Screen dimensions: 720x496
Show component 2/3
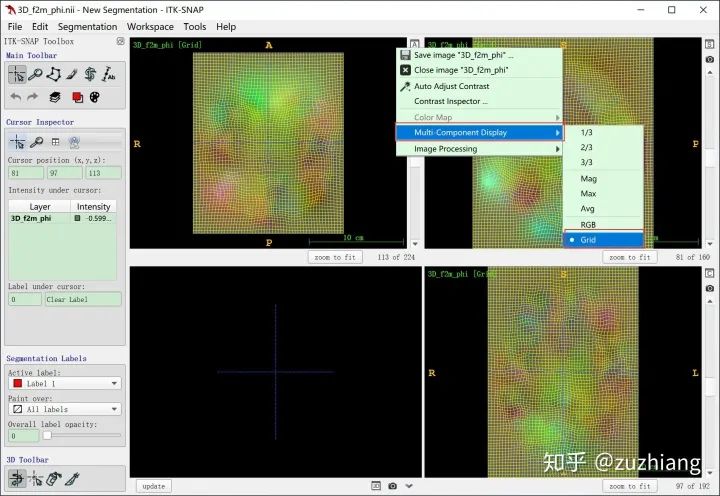603,147
